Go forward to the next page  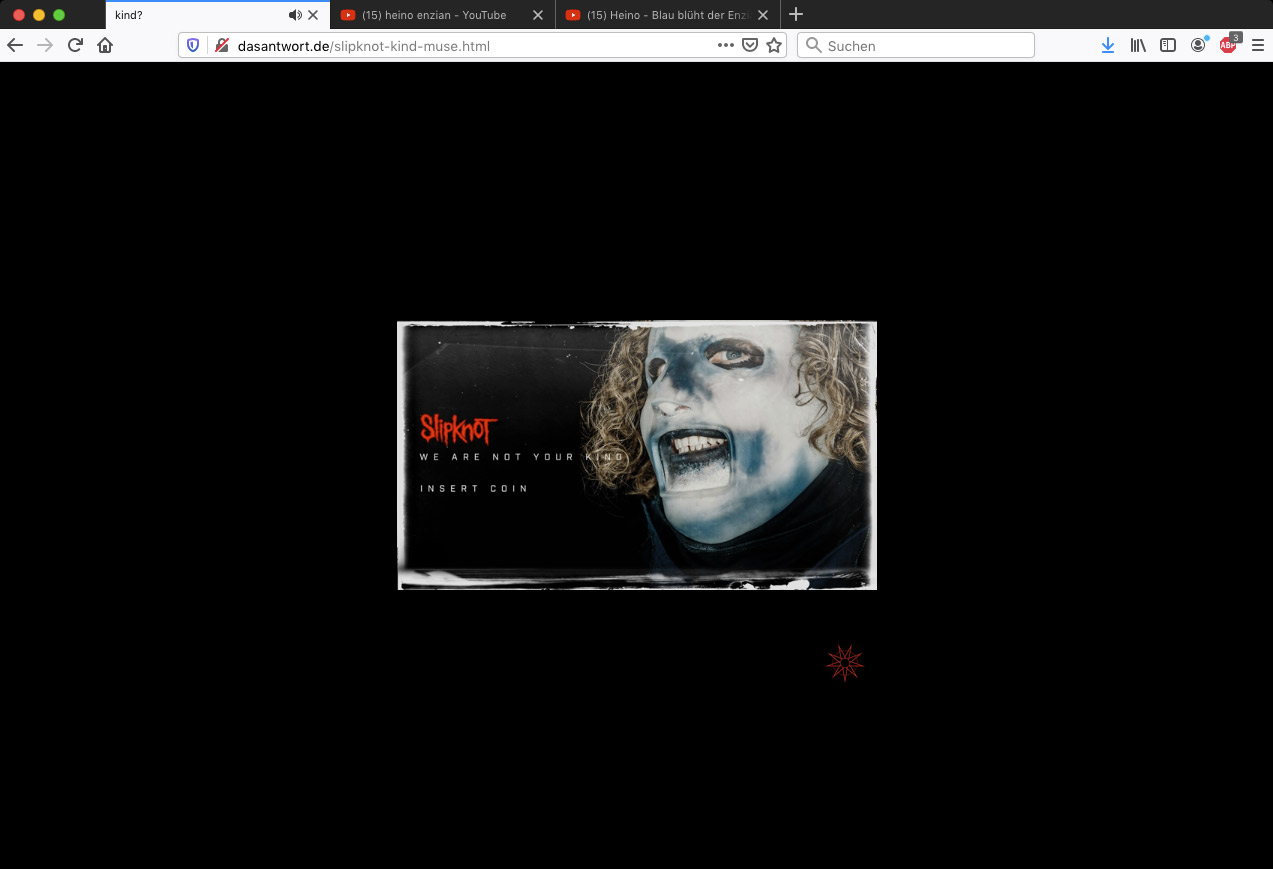[45, 45]
